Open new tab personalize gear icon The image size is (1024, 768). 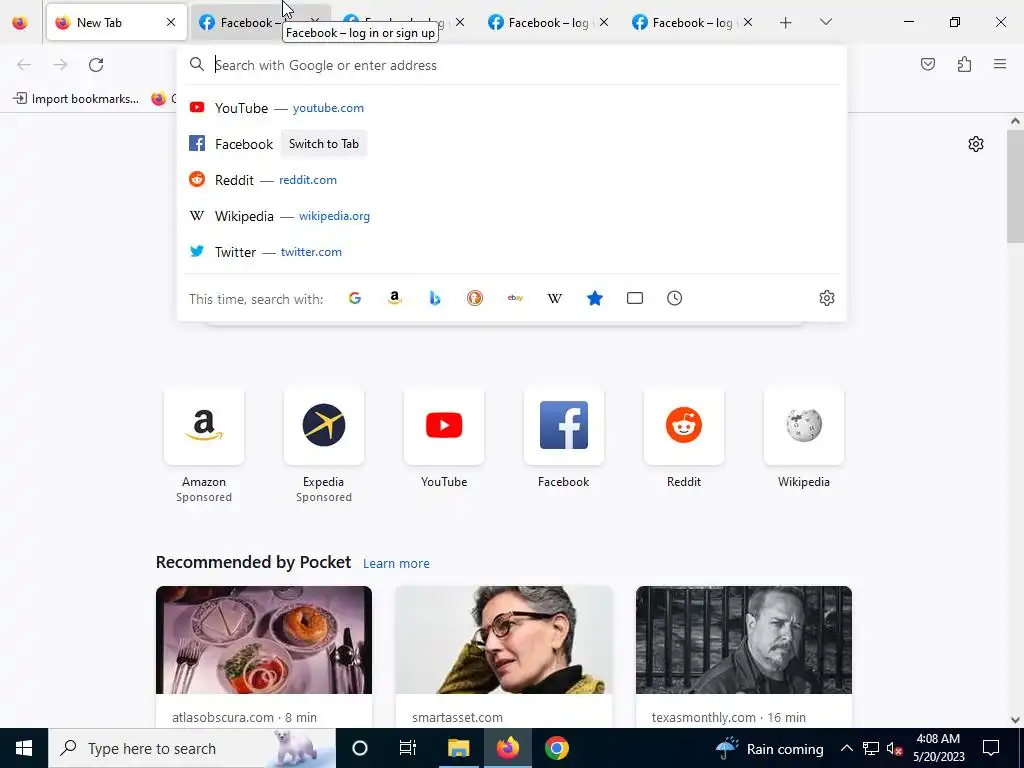pyautogui.click(x=976, y=144)
